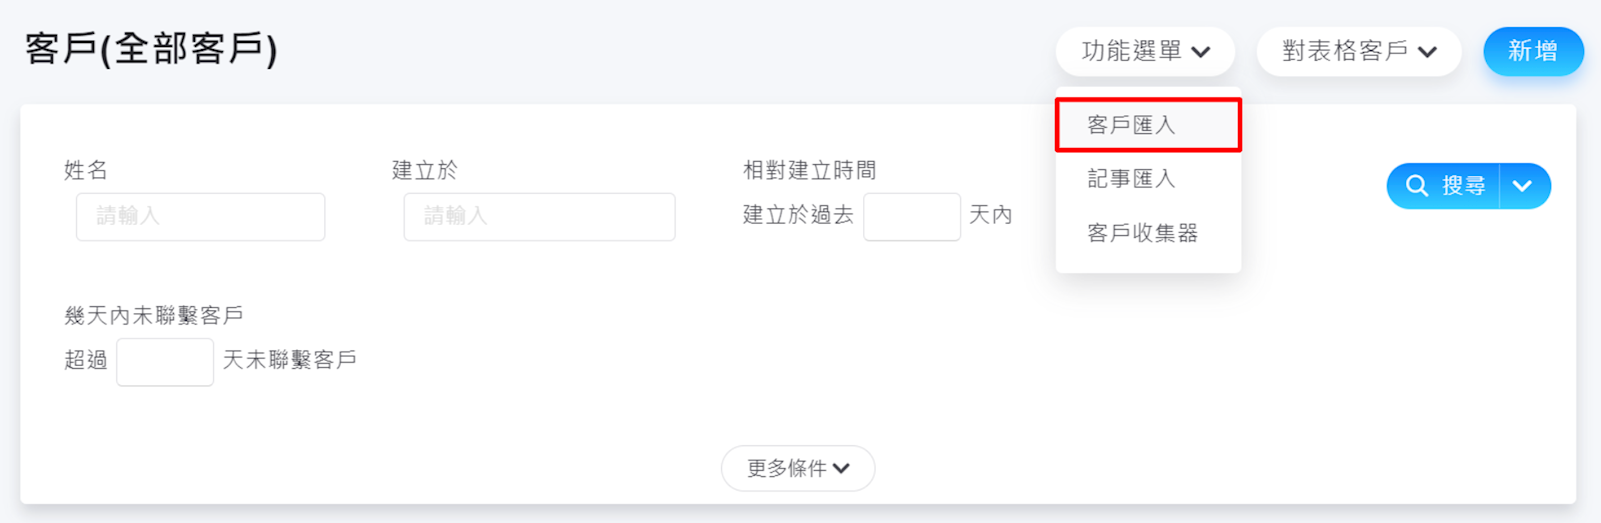This screenshot has width=1601, height=523.
Task: Choose 客戶收集器 menu entry
Action: [1148, 233]
